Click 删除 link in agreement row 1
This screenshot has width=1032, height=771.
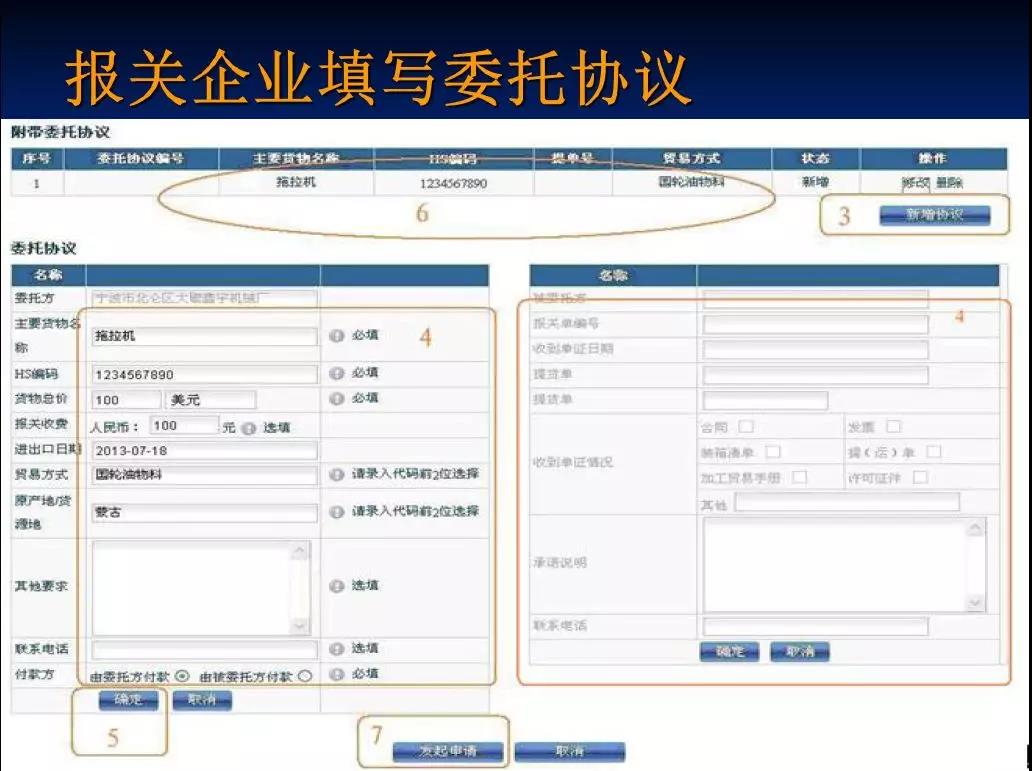[x=949, y=183]
